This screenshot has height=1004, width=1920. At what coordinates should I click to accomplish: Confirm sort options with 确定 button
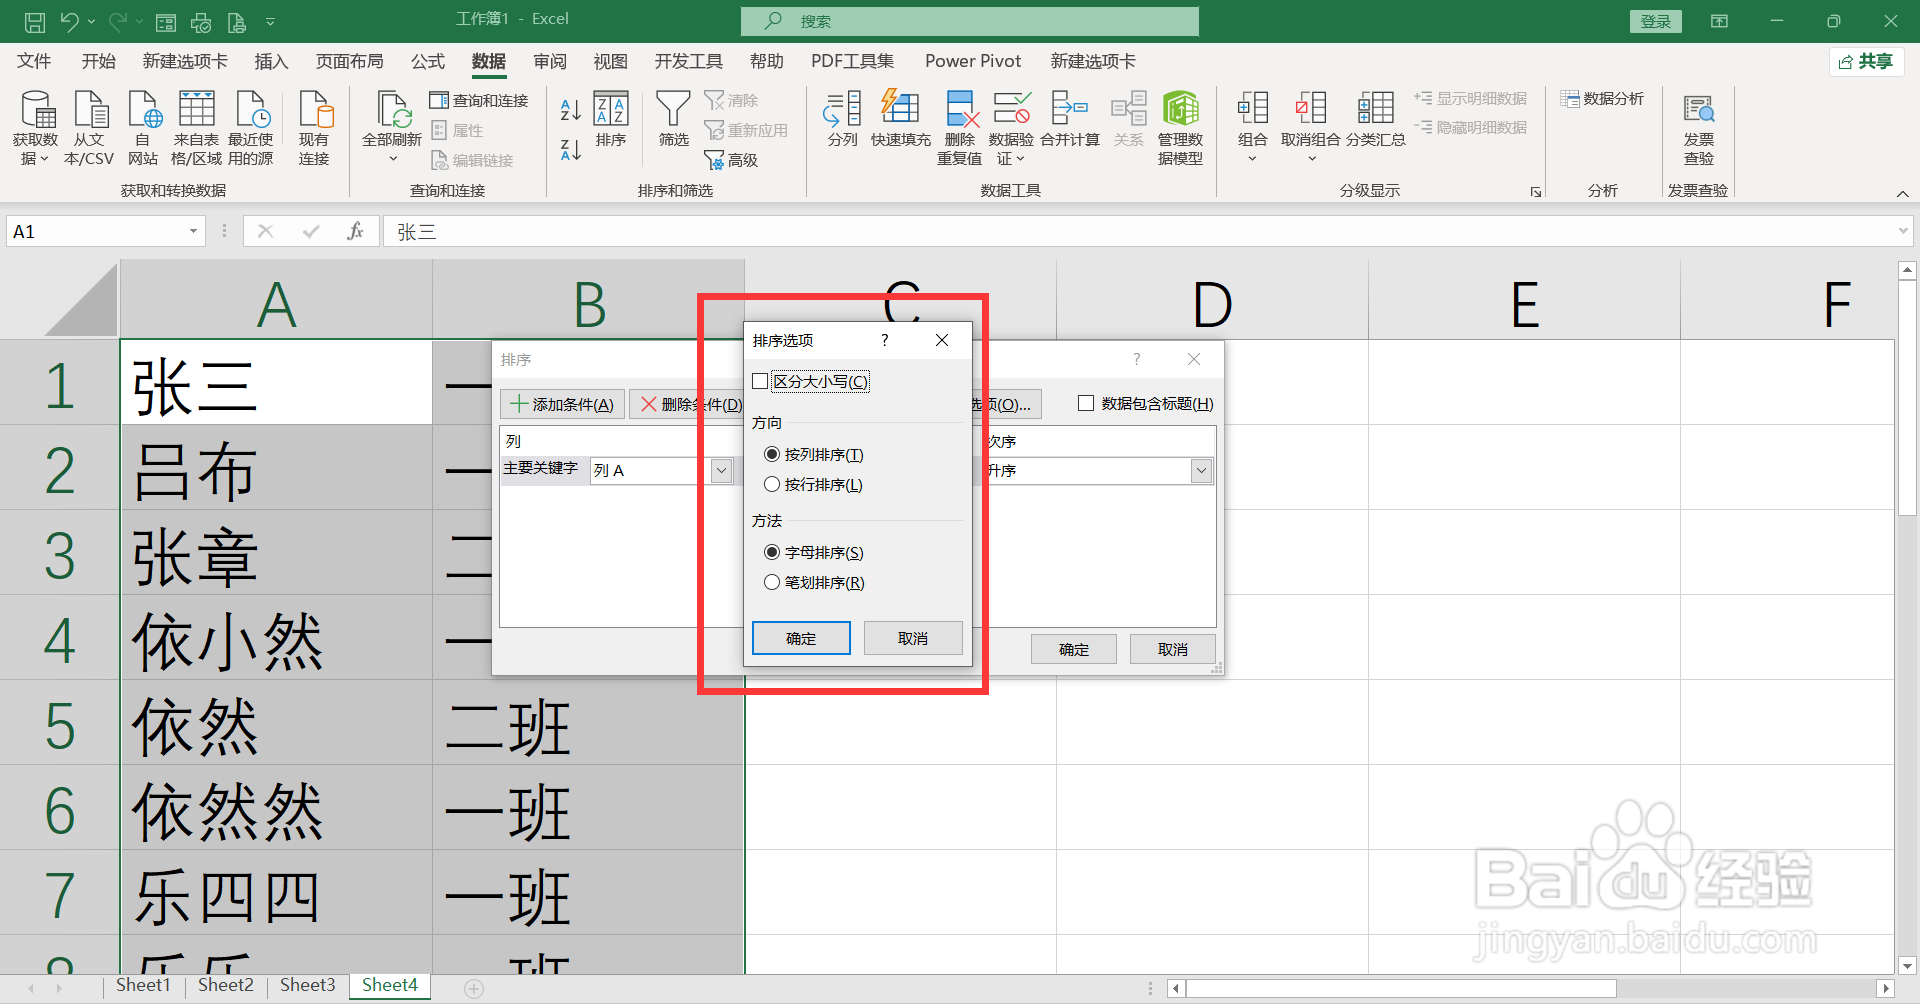pyautogui.click(x=801, y=638)
